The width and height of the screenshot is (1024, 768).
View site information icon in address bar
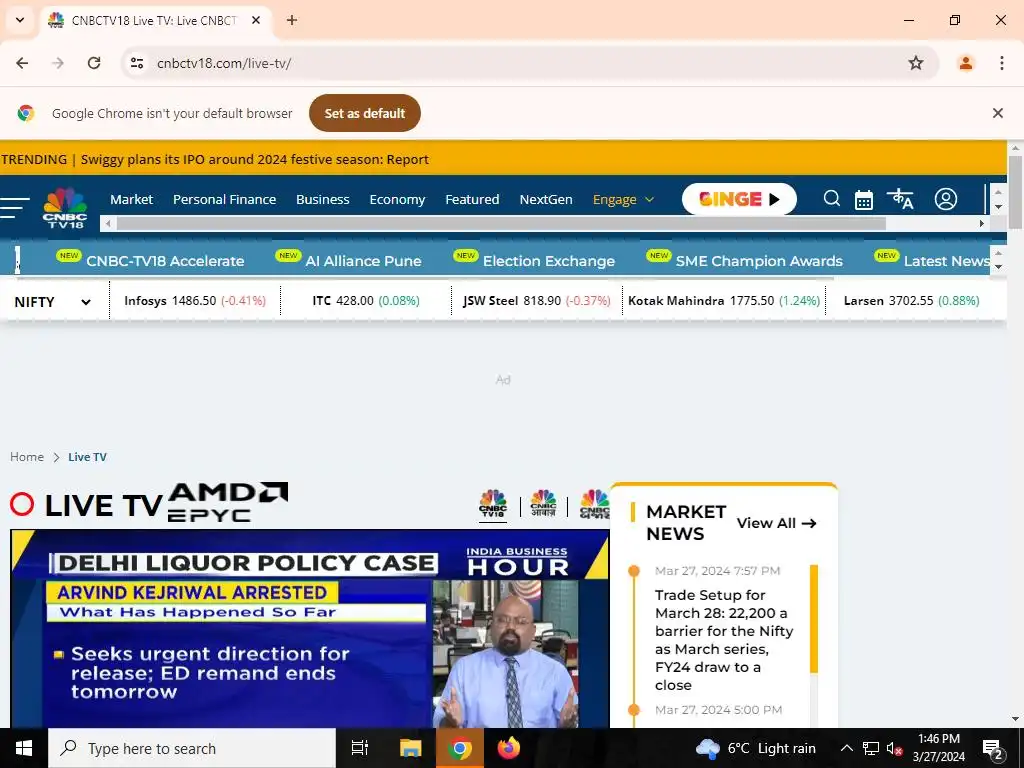(136, 63)
